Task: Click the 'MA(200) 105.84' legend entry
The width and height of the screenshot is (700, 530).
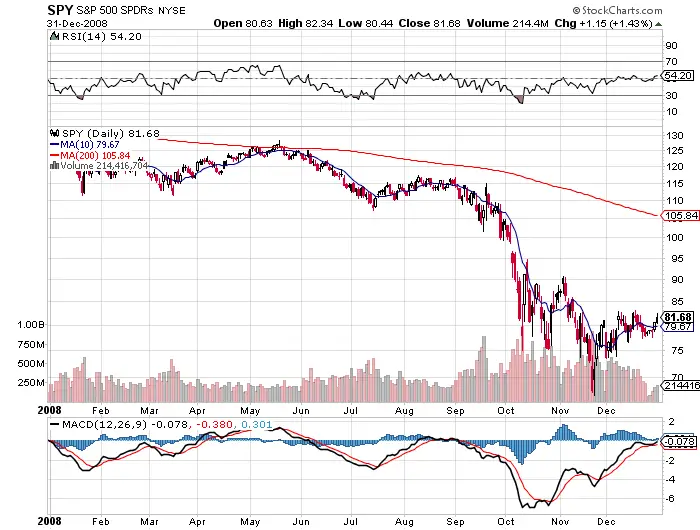Action: tap(95, 155)
